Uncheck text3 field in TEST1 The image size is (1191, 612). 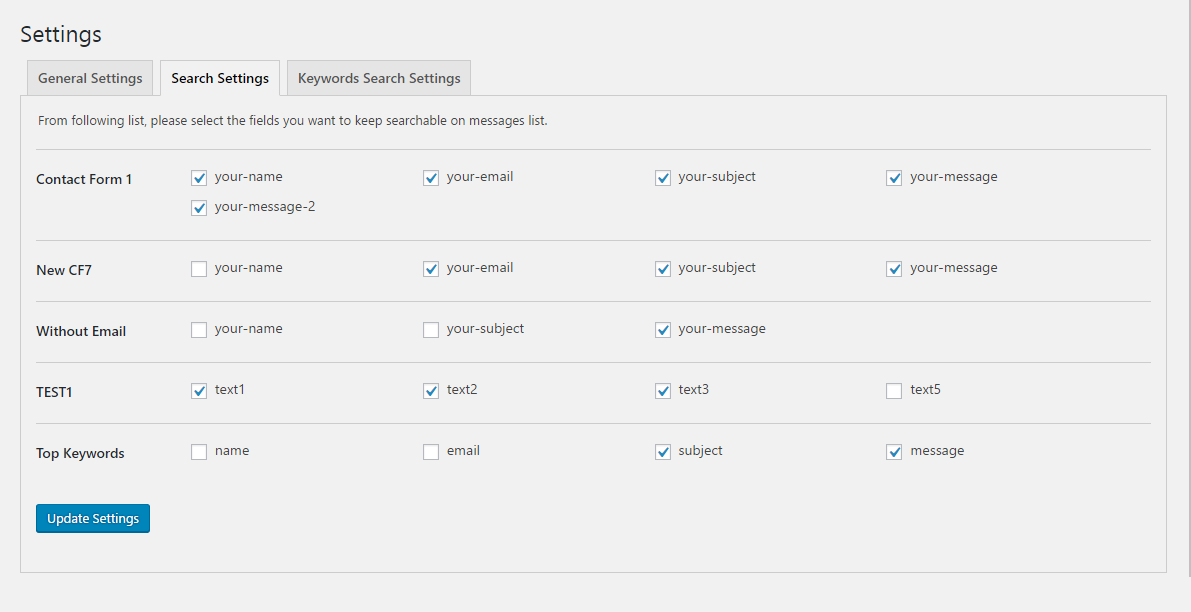663,391
